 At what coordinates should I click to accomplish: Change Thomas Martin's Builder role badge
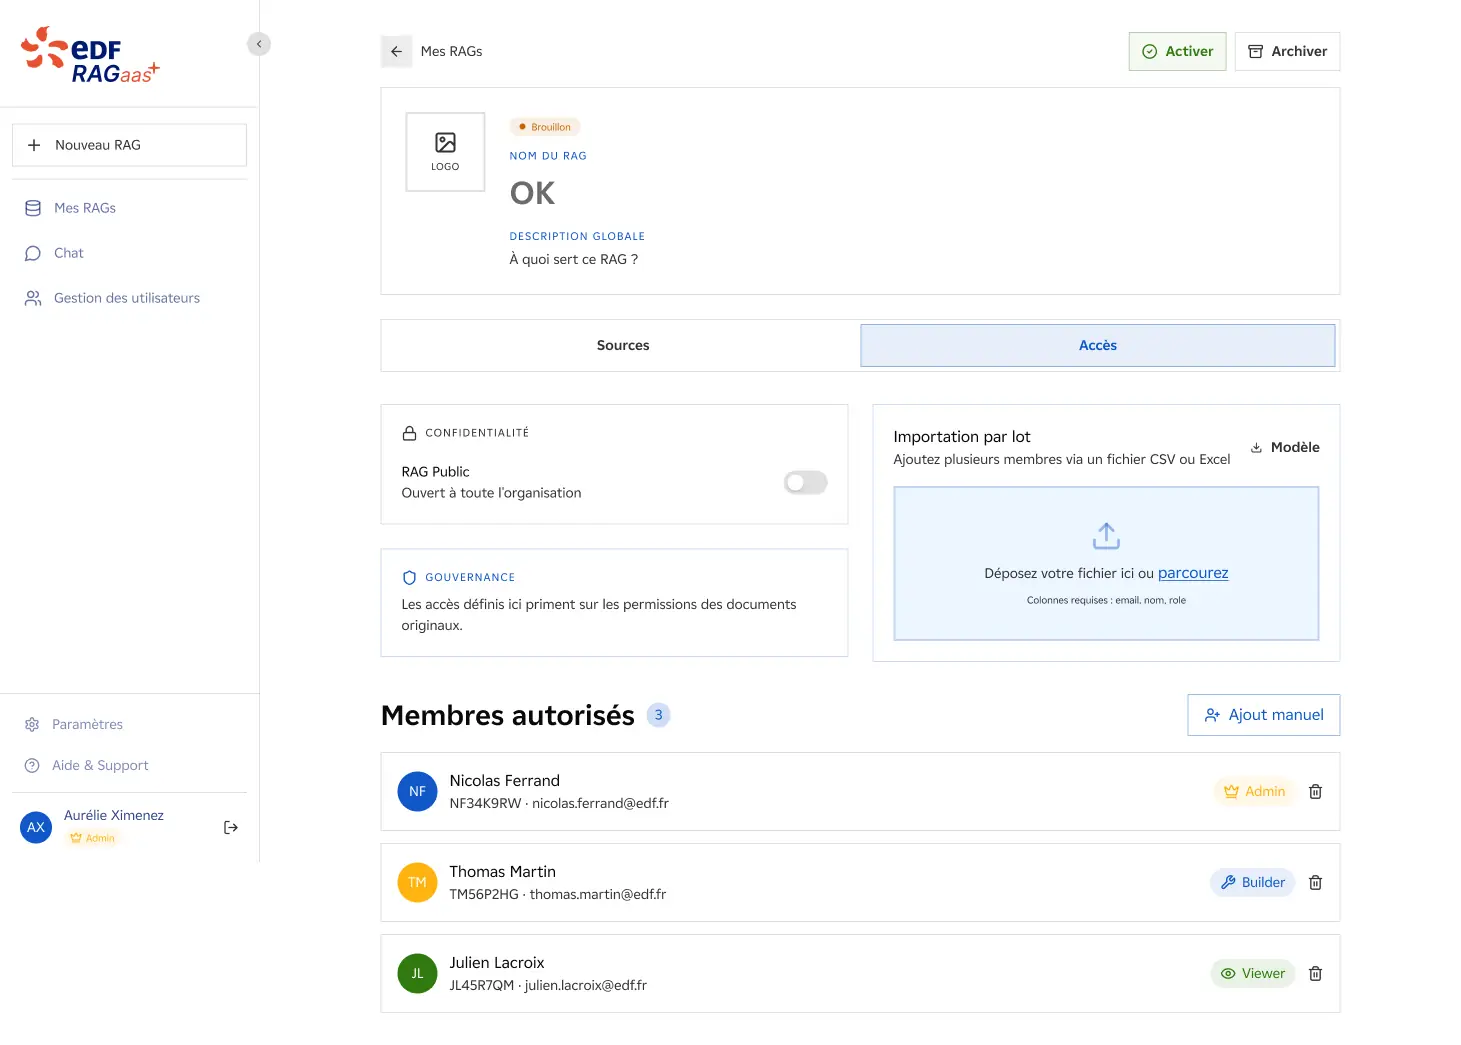point(1253,882)
